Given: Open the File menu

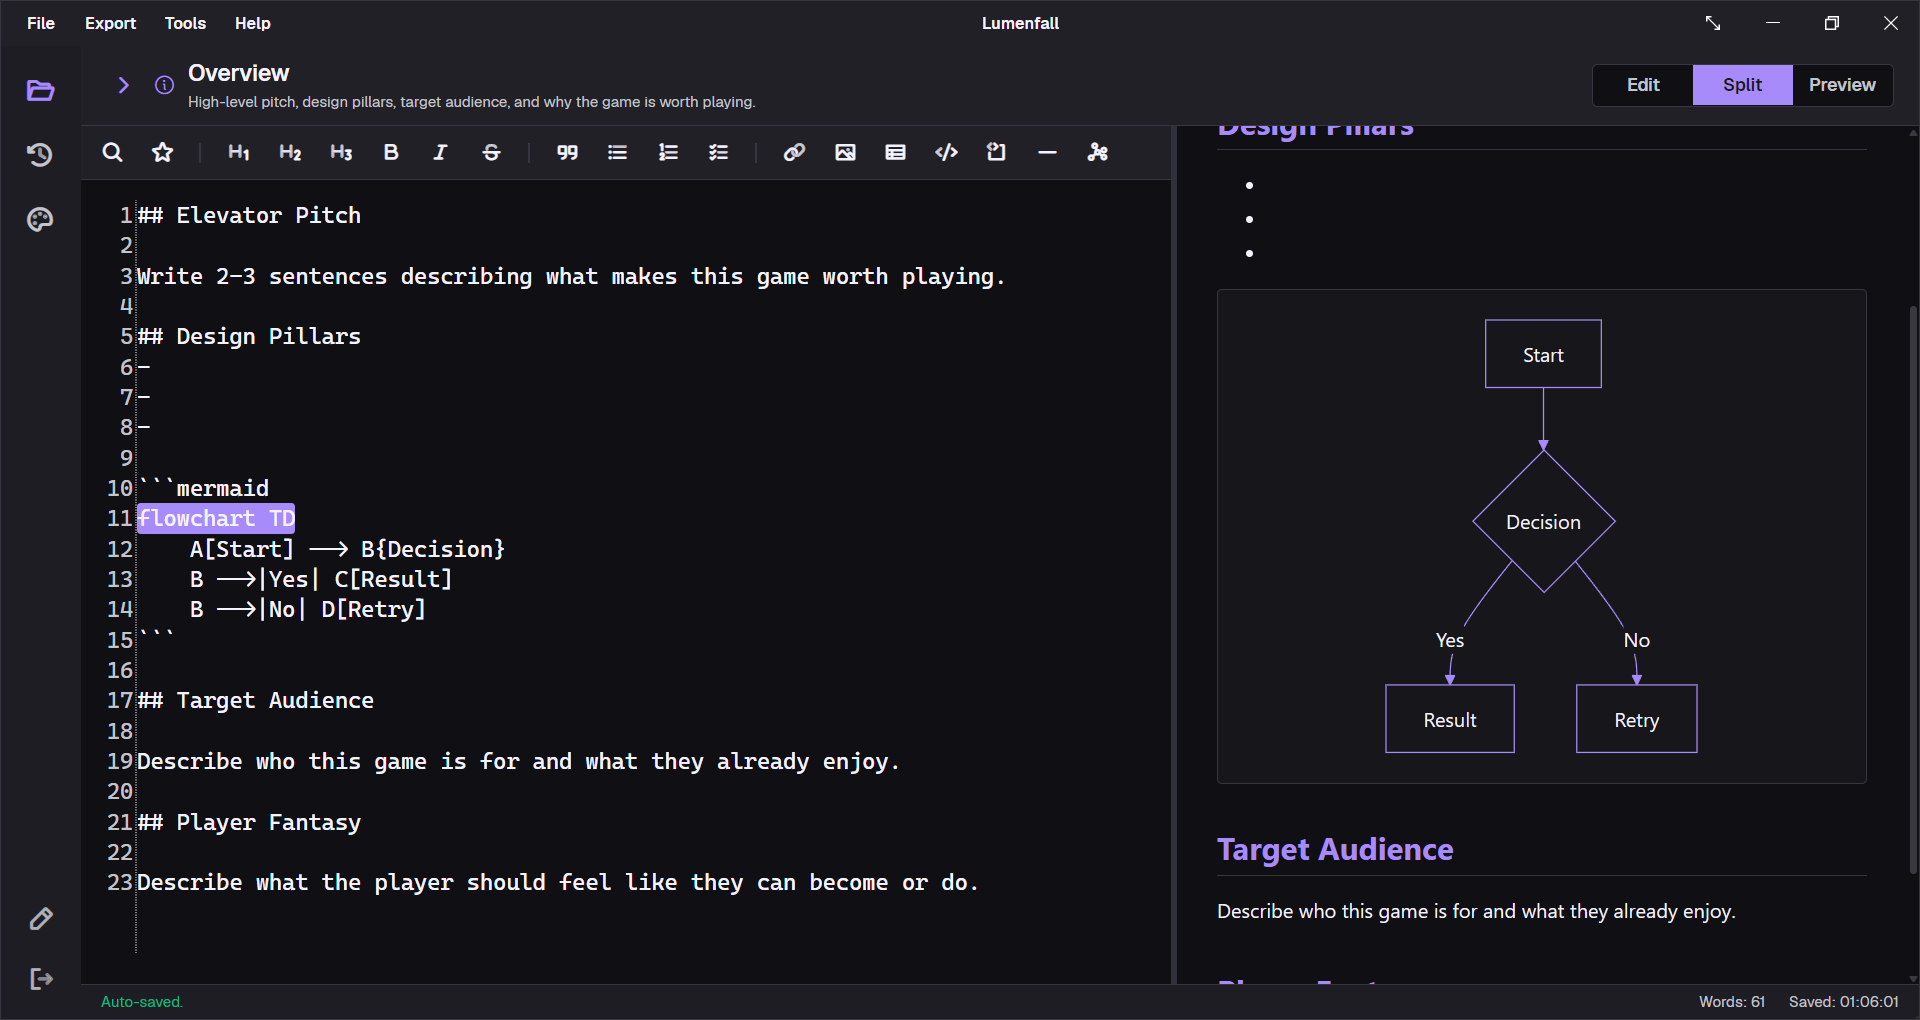Looking at the screenshot, I should 41,23.
